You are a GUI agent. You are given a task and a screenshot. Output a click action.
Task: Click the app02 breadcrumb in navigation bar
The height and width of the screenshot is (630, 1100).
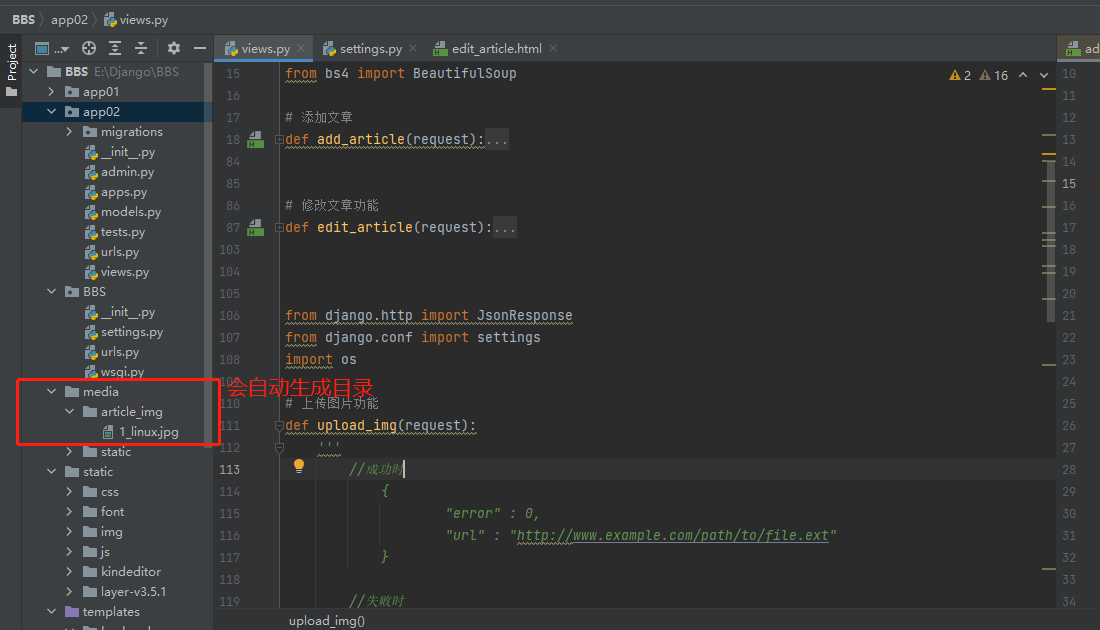coord(69,20)
